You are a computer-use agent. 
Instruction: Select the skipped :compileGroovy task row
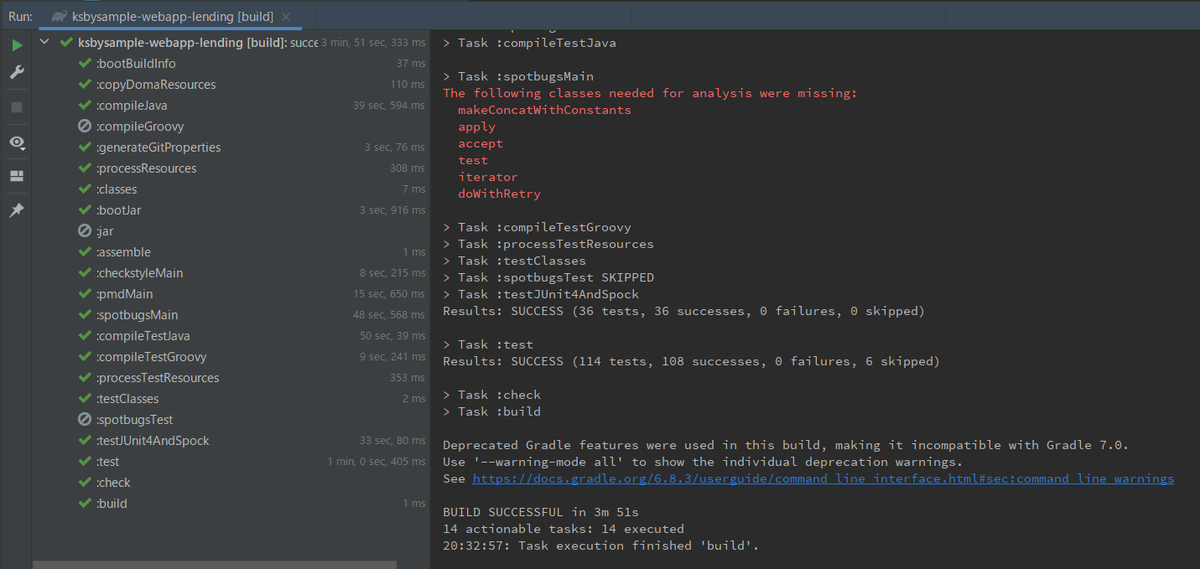coord(233,126)
